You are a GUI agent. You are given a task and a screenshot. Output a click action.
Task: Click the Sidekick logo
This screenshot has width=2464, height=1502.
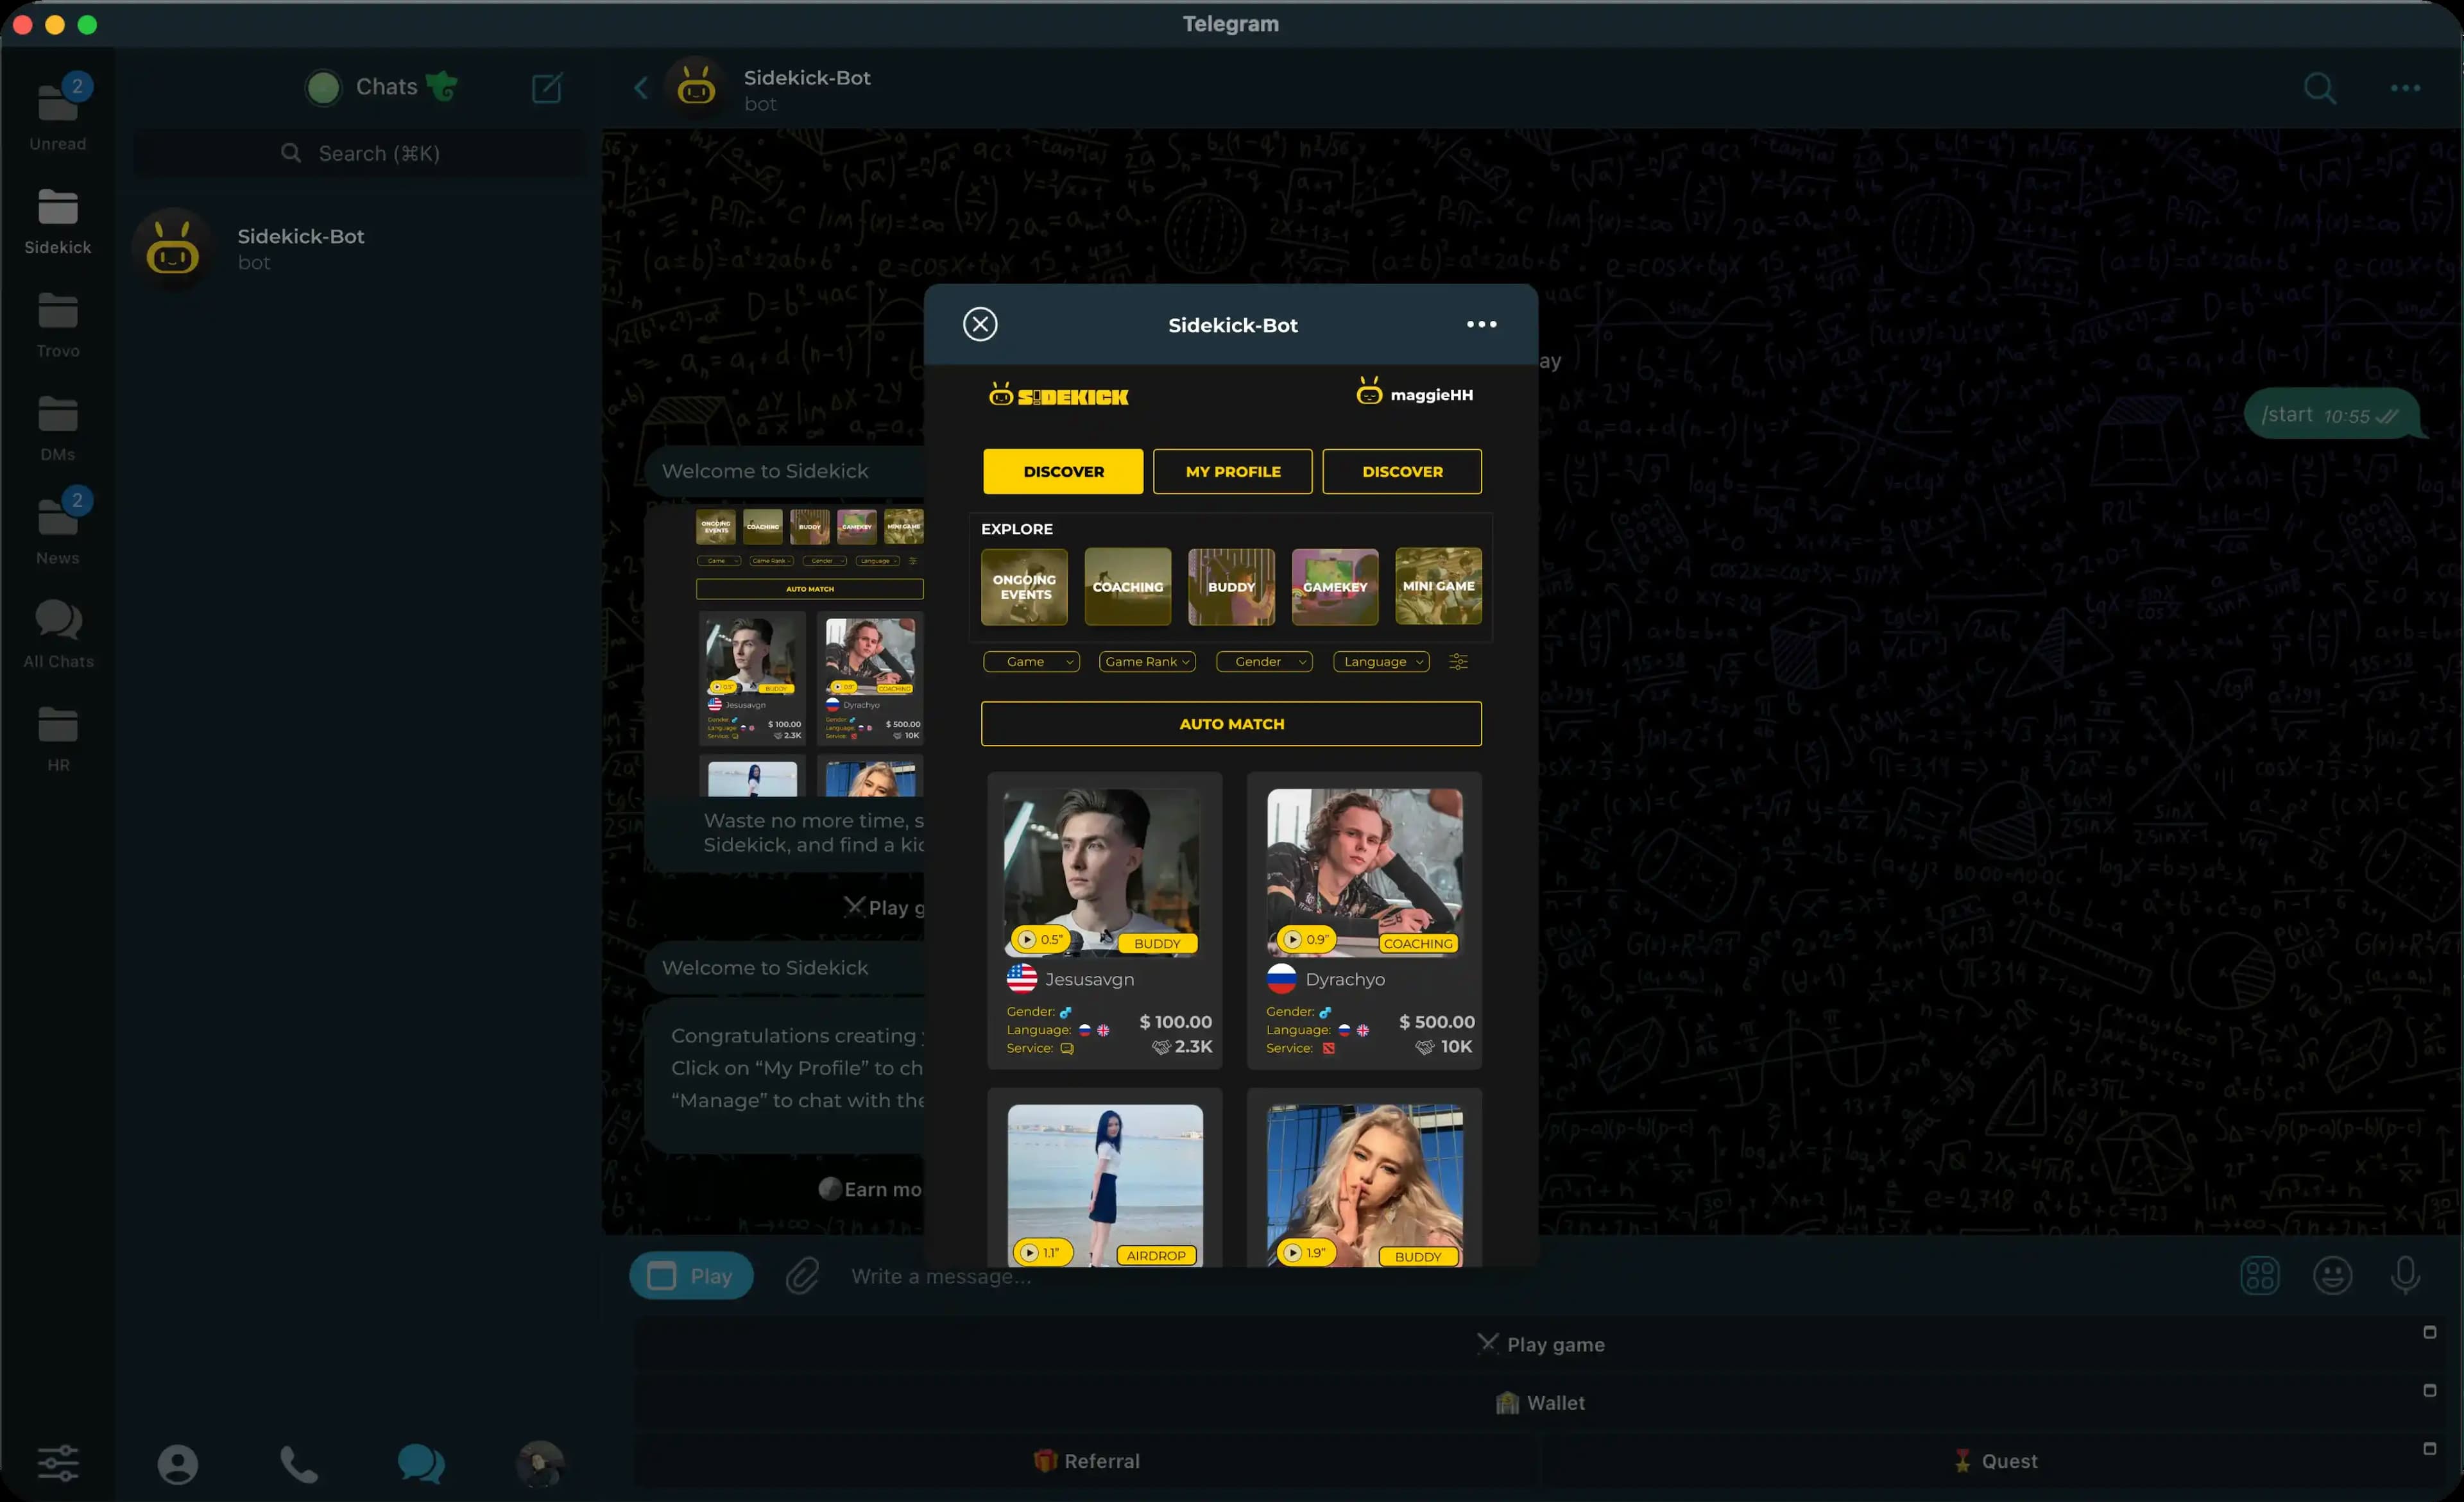coord(1058,395)
